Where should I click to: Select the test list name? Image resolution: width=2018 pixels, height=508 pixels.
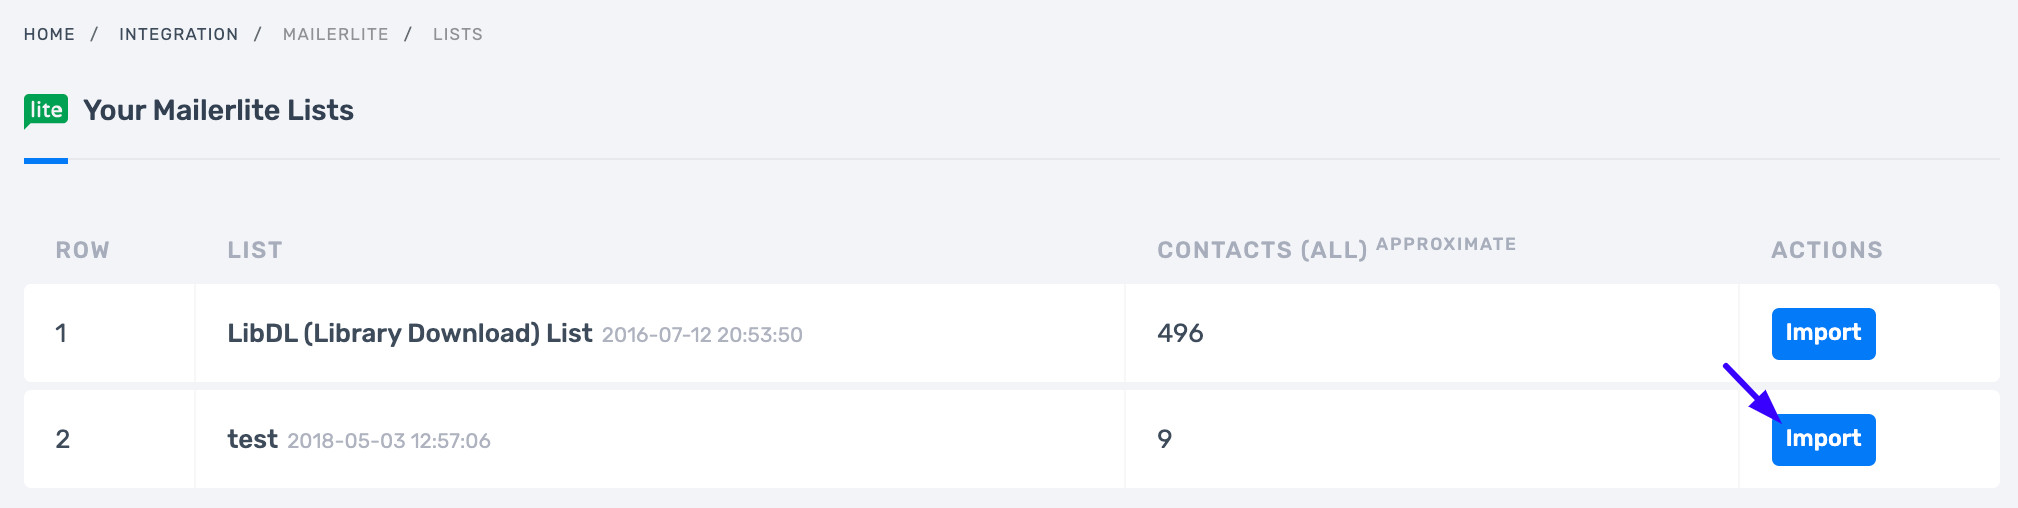(x=252, y=439)
